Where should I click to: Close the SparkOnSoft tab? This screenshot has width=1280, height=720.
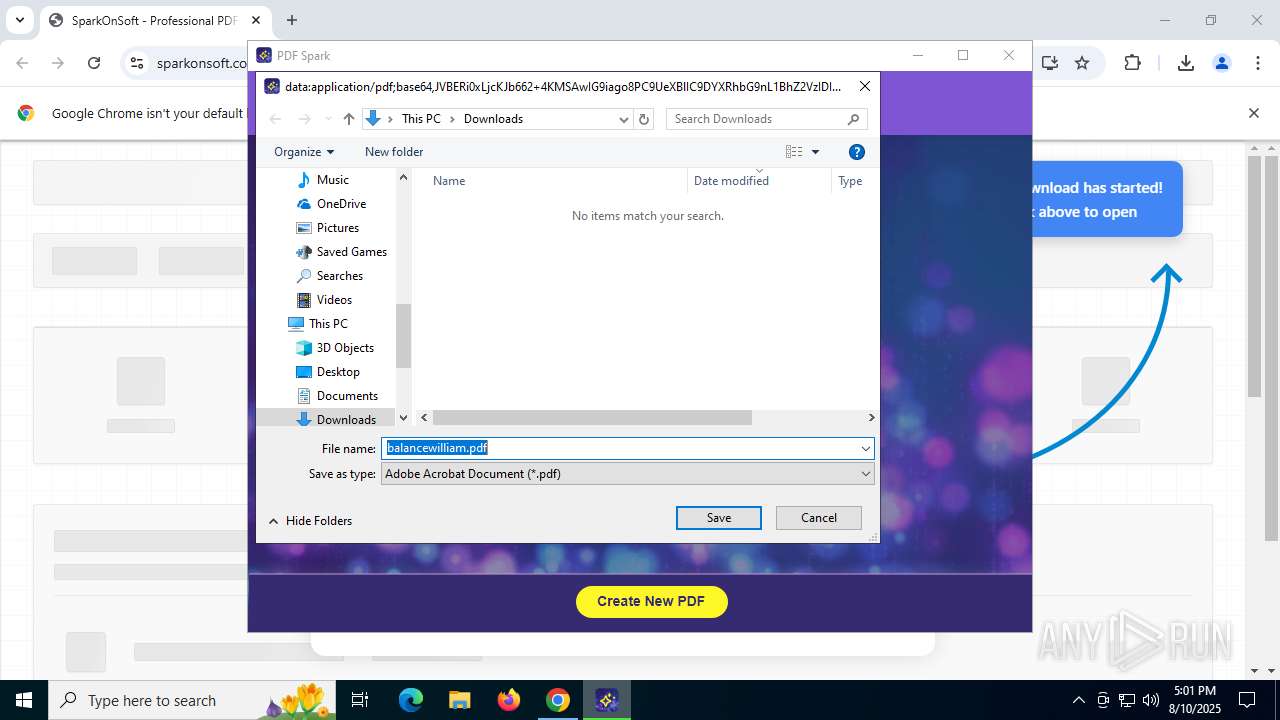pyautogui.click(x=255, y=20)
